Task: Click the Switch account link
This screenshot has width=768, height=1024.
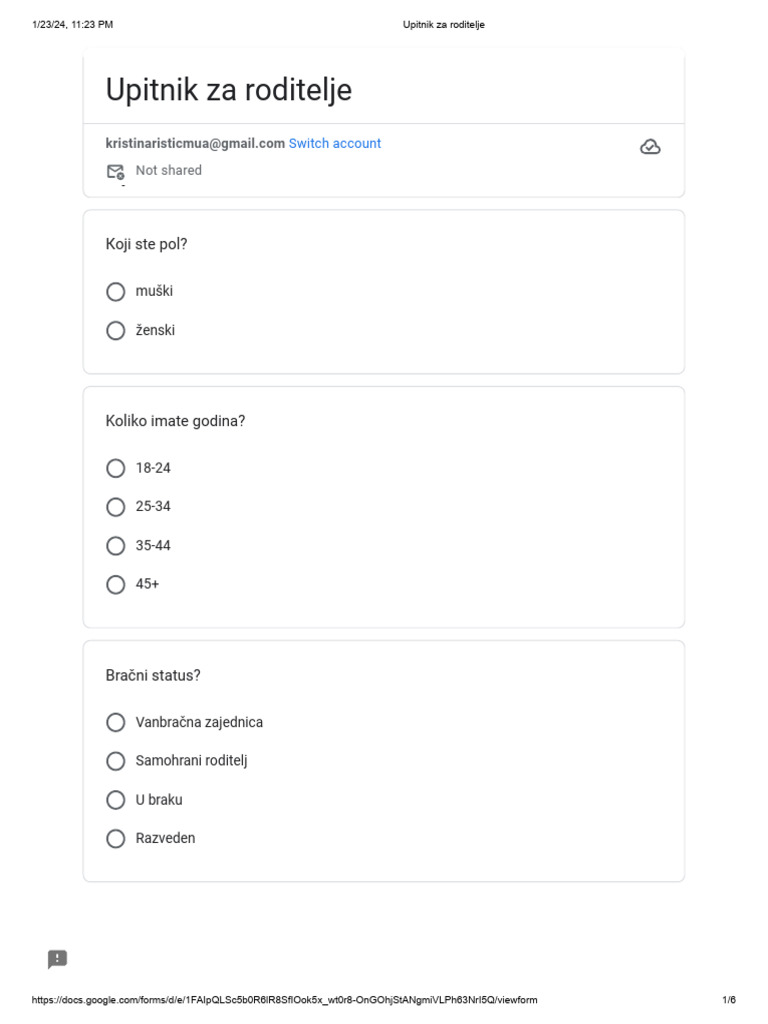Action: pos(335,144)
